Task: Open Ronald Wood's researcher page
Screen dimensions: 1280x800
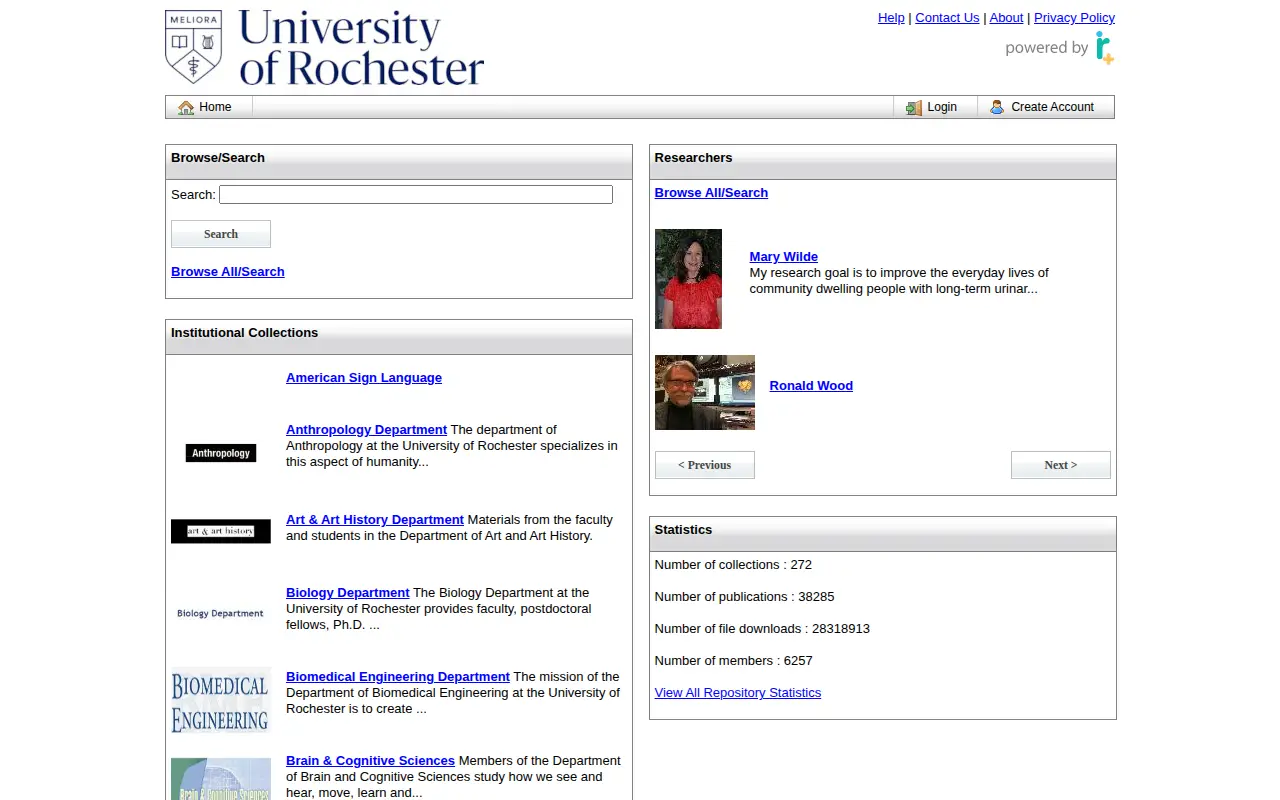Action: tap(811, 386)
